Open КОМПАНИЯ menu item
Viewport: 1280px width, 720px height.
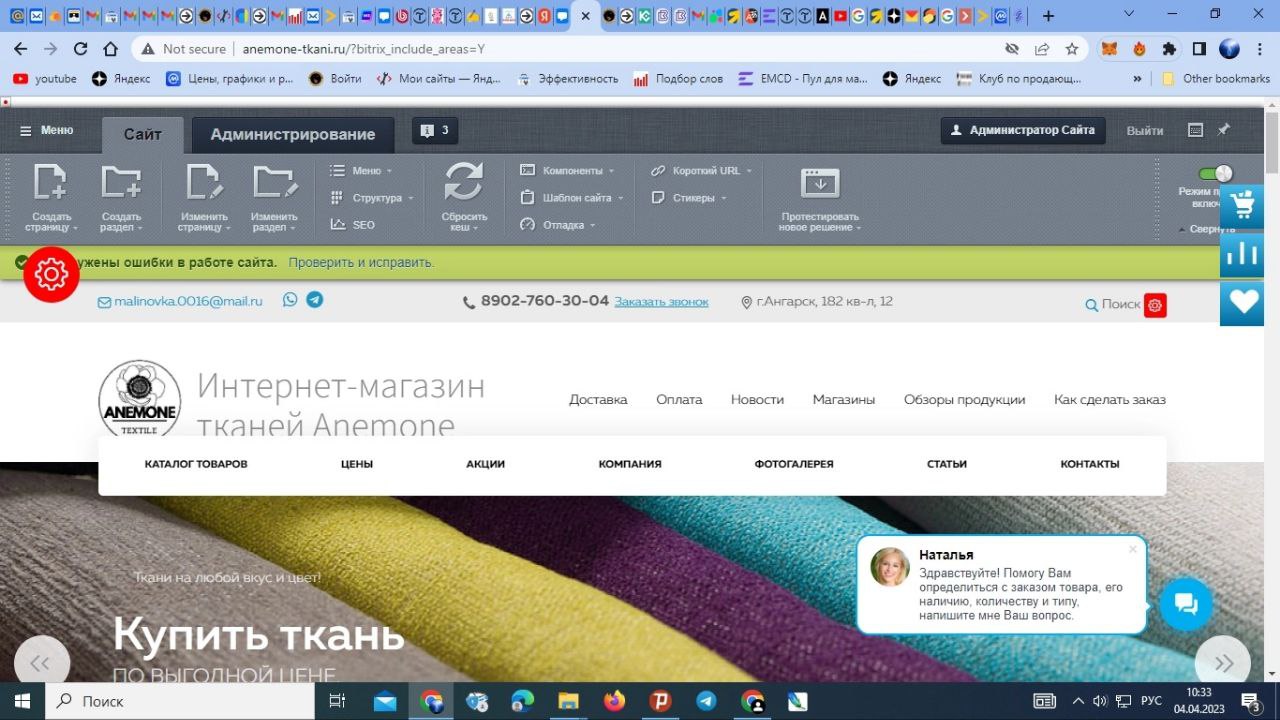click(630, 464)
